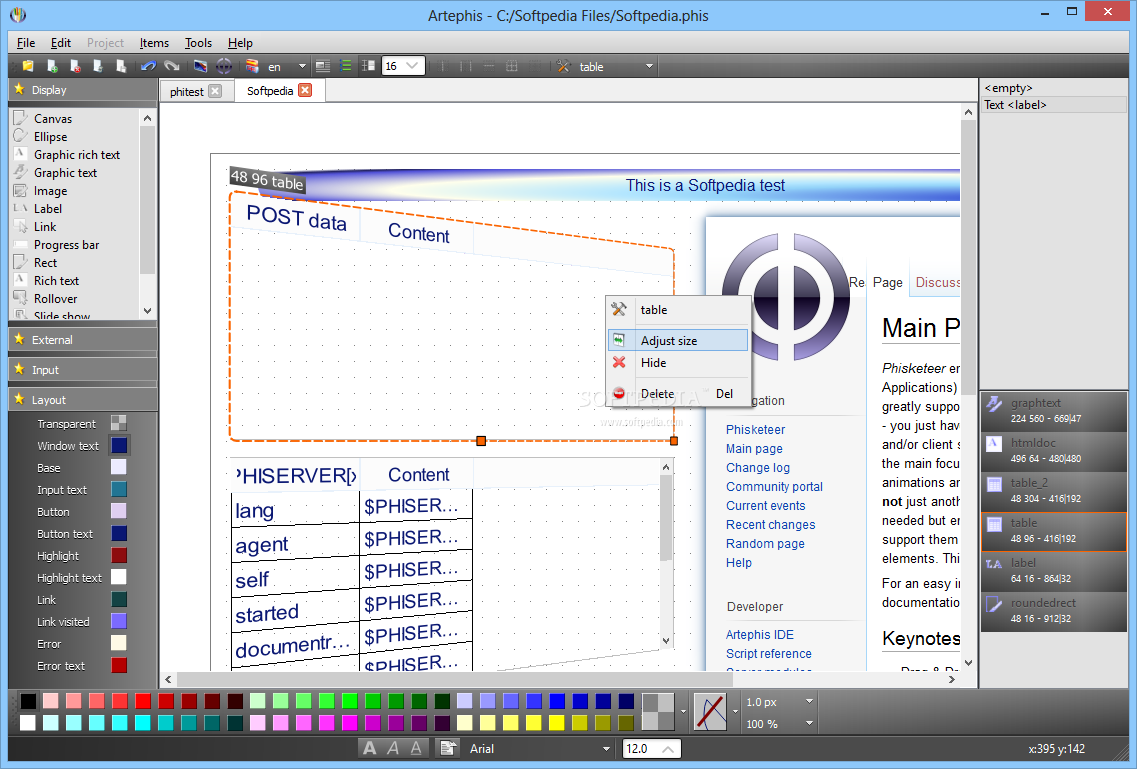Viewport: 1137px width, 769px height.
Task: Toggle italic text formatting
Action: point(393,748)
